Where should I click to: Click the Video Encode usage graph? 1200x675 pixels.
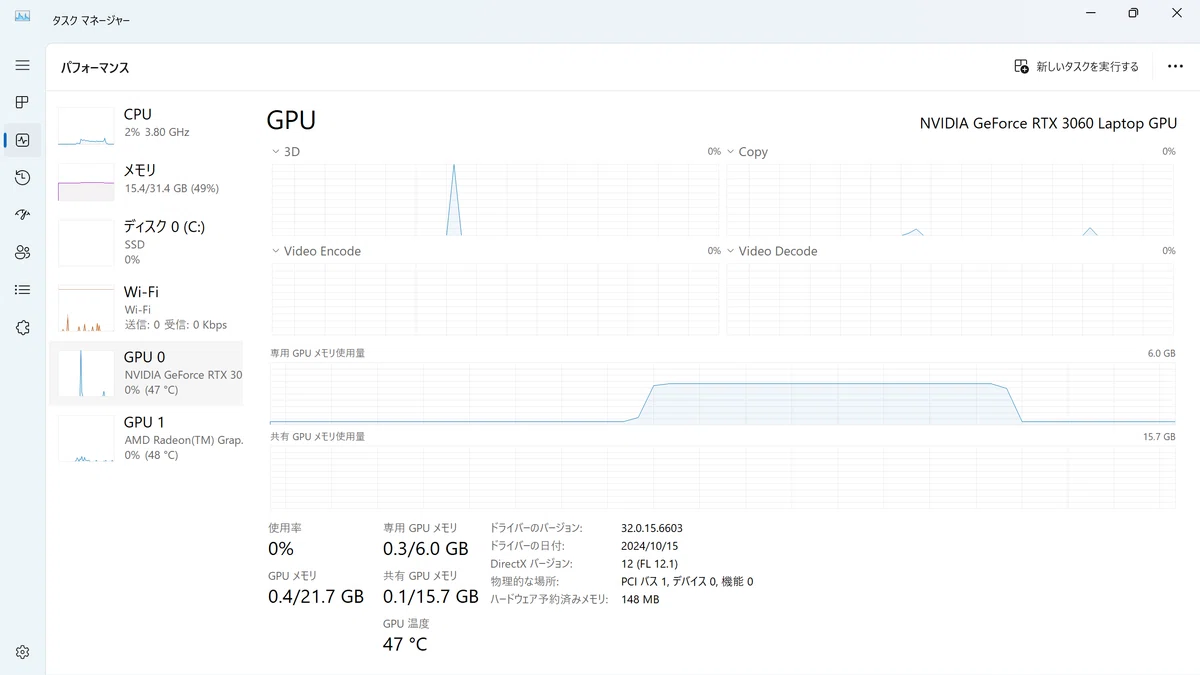point(495,298)
